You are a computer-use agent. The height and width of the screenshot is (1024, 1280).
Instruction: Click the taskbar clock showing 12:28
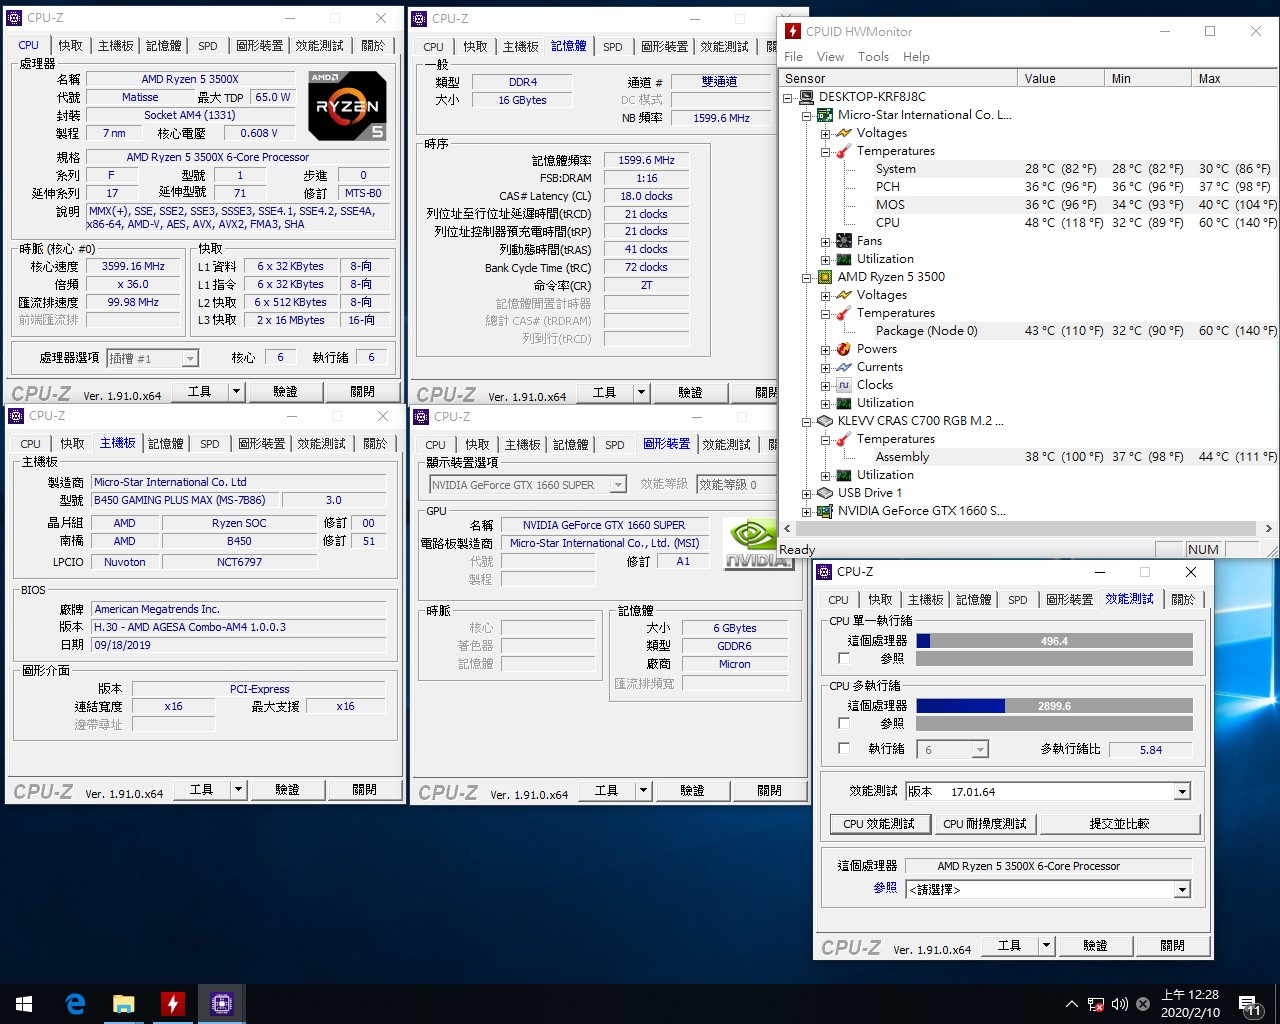pyautogui.click(x=1190, y=1004)
